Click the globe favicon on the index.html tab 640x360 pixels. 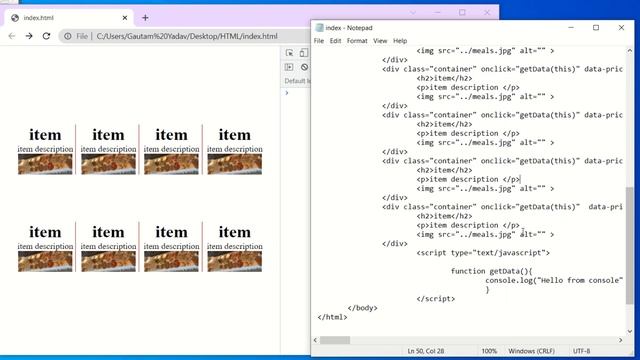pos(15,18)
